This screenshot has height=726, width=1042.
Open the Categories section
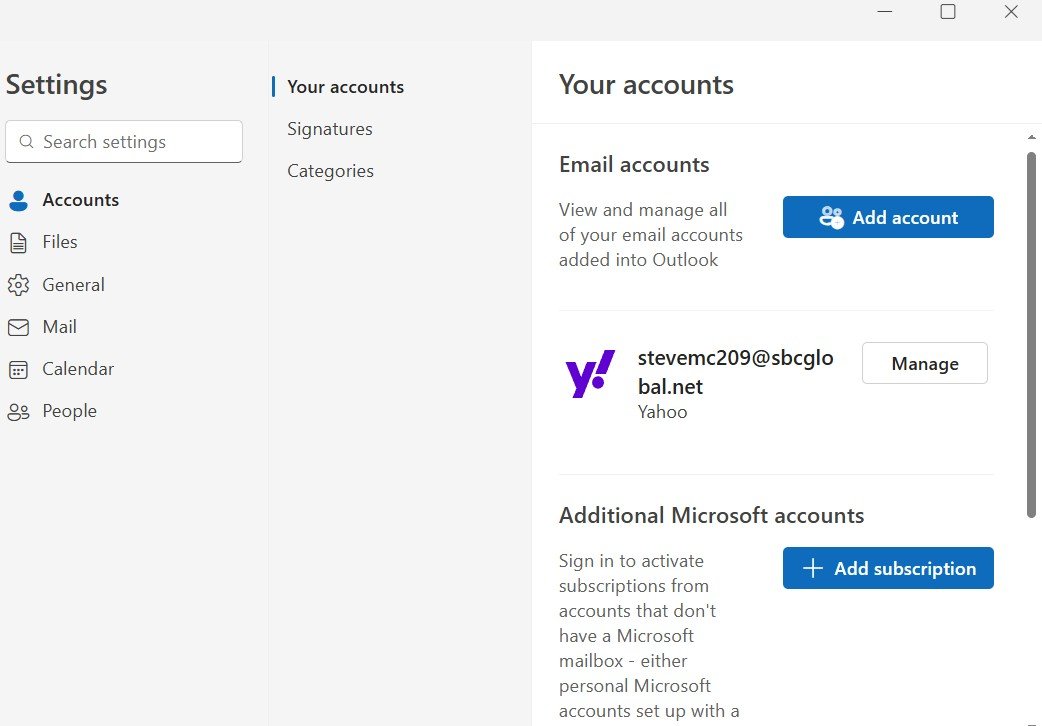(x=330, y=170)
